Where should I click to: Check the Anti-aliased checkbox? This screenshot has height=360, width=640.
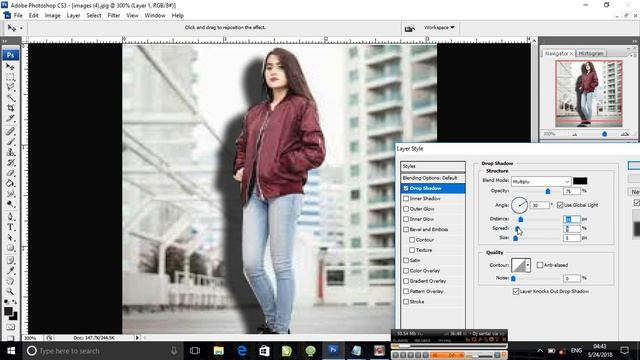tap(540, 265)
